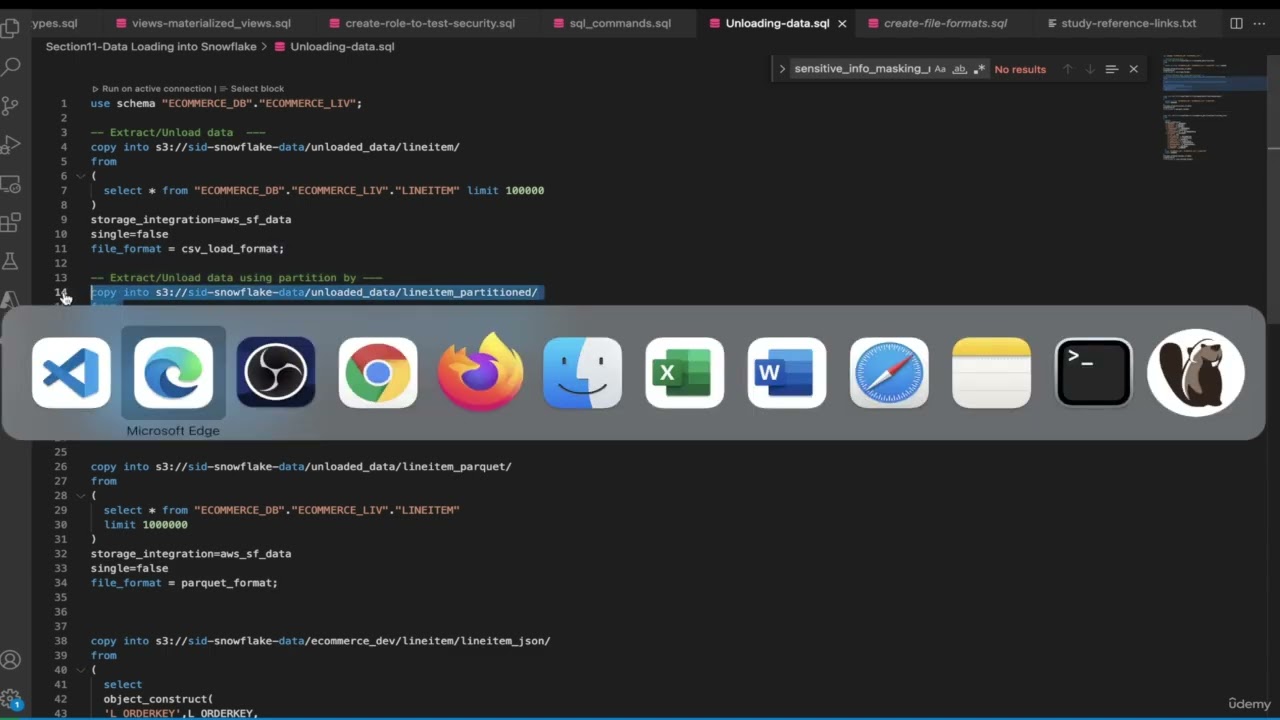Toggle Match Whole Word in find widget
The width and height of the screenshot is (1280, 720).
(959, 69)
